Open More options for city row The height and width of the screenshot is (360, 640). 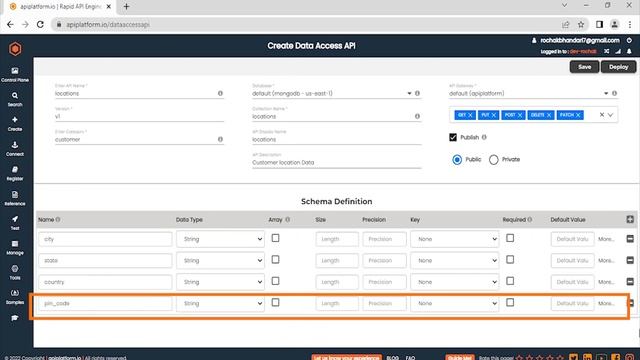[606, 239]
